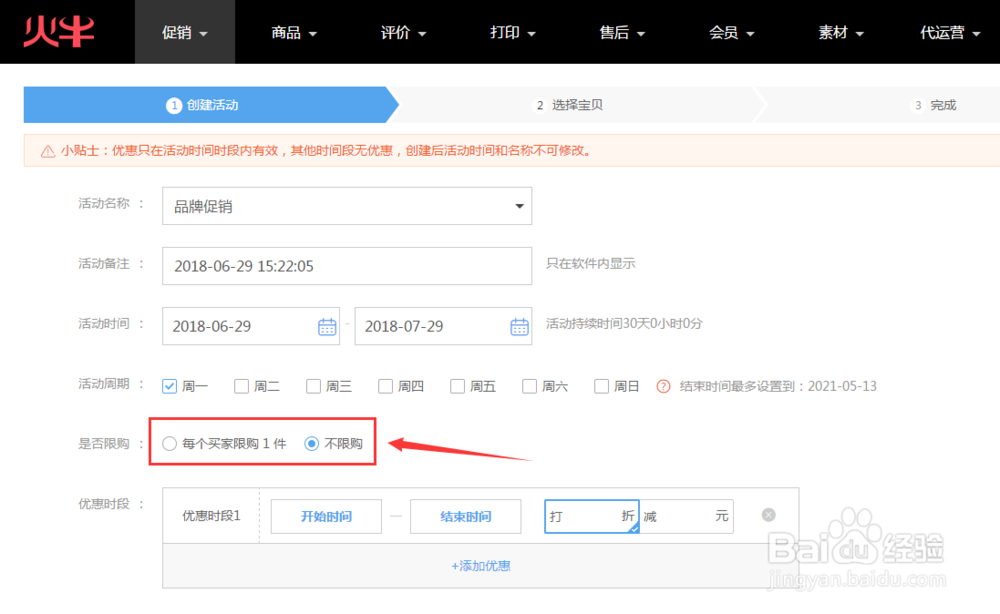Expand the 活动名称 combo box showing 品牌促销
Viewport: 1000px width, 614px height.
pyautogui.click(x=347, y=206)
